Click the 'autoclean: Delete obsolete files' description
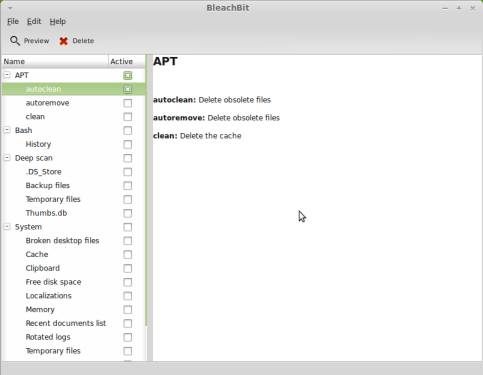Image resolution: width=483 pixels, height=375 pixels. pos(212,100)
